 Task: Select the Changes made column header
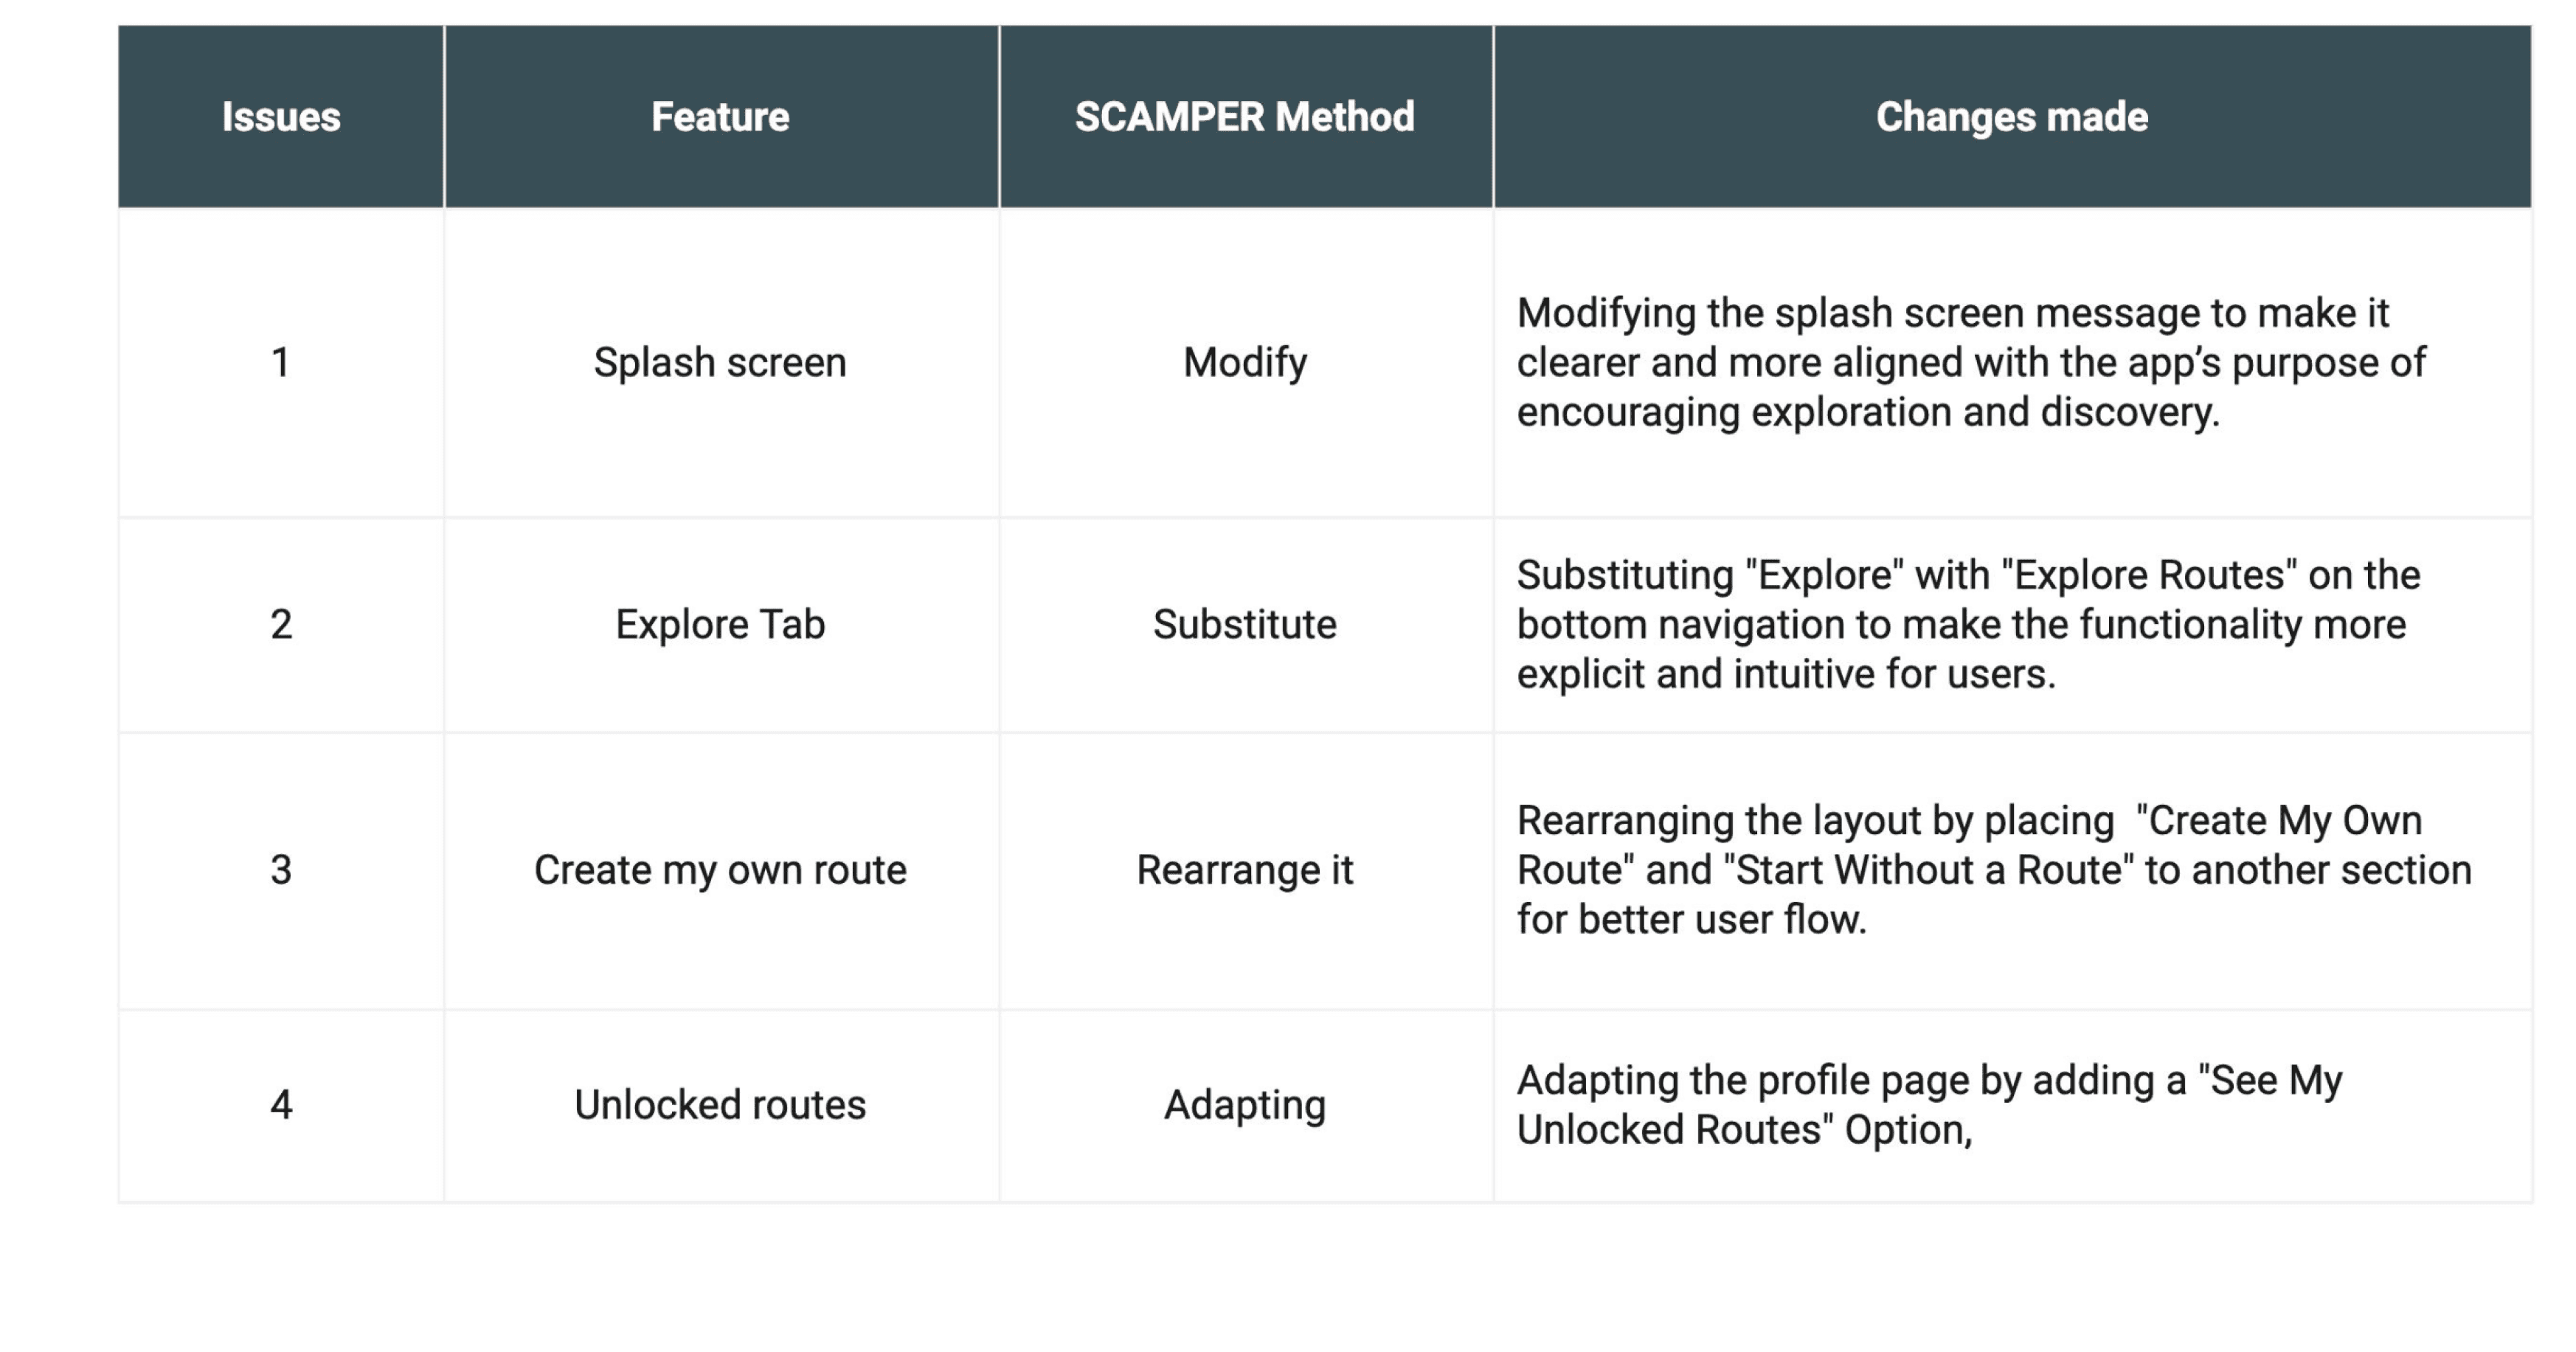tap(2012, 117)
